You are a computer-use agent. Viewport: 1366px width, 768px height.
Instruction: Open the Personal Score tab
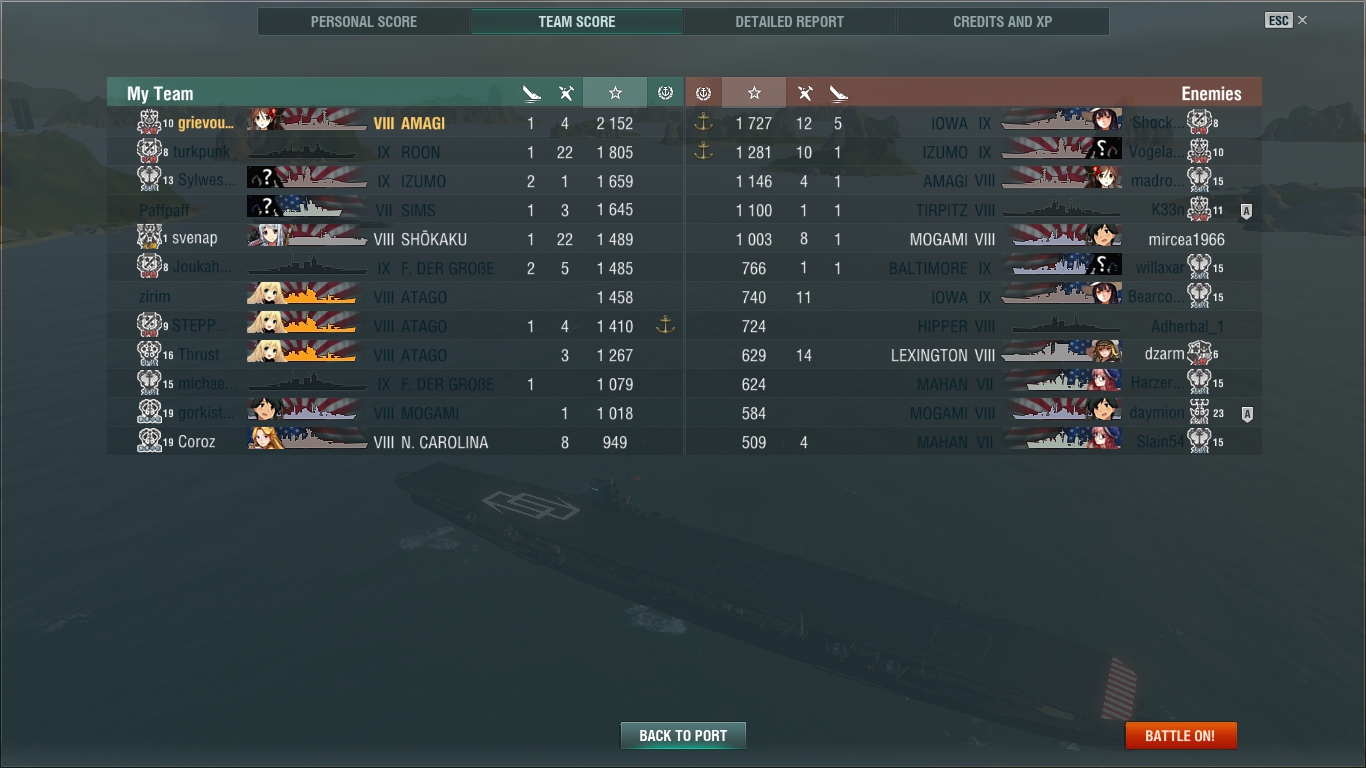(364, 22)
